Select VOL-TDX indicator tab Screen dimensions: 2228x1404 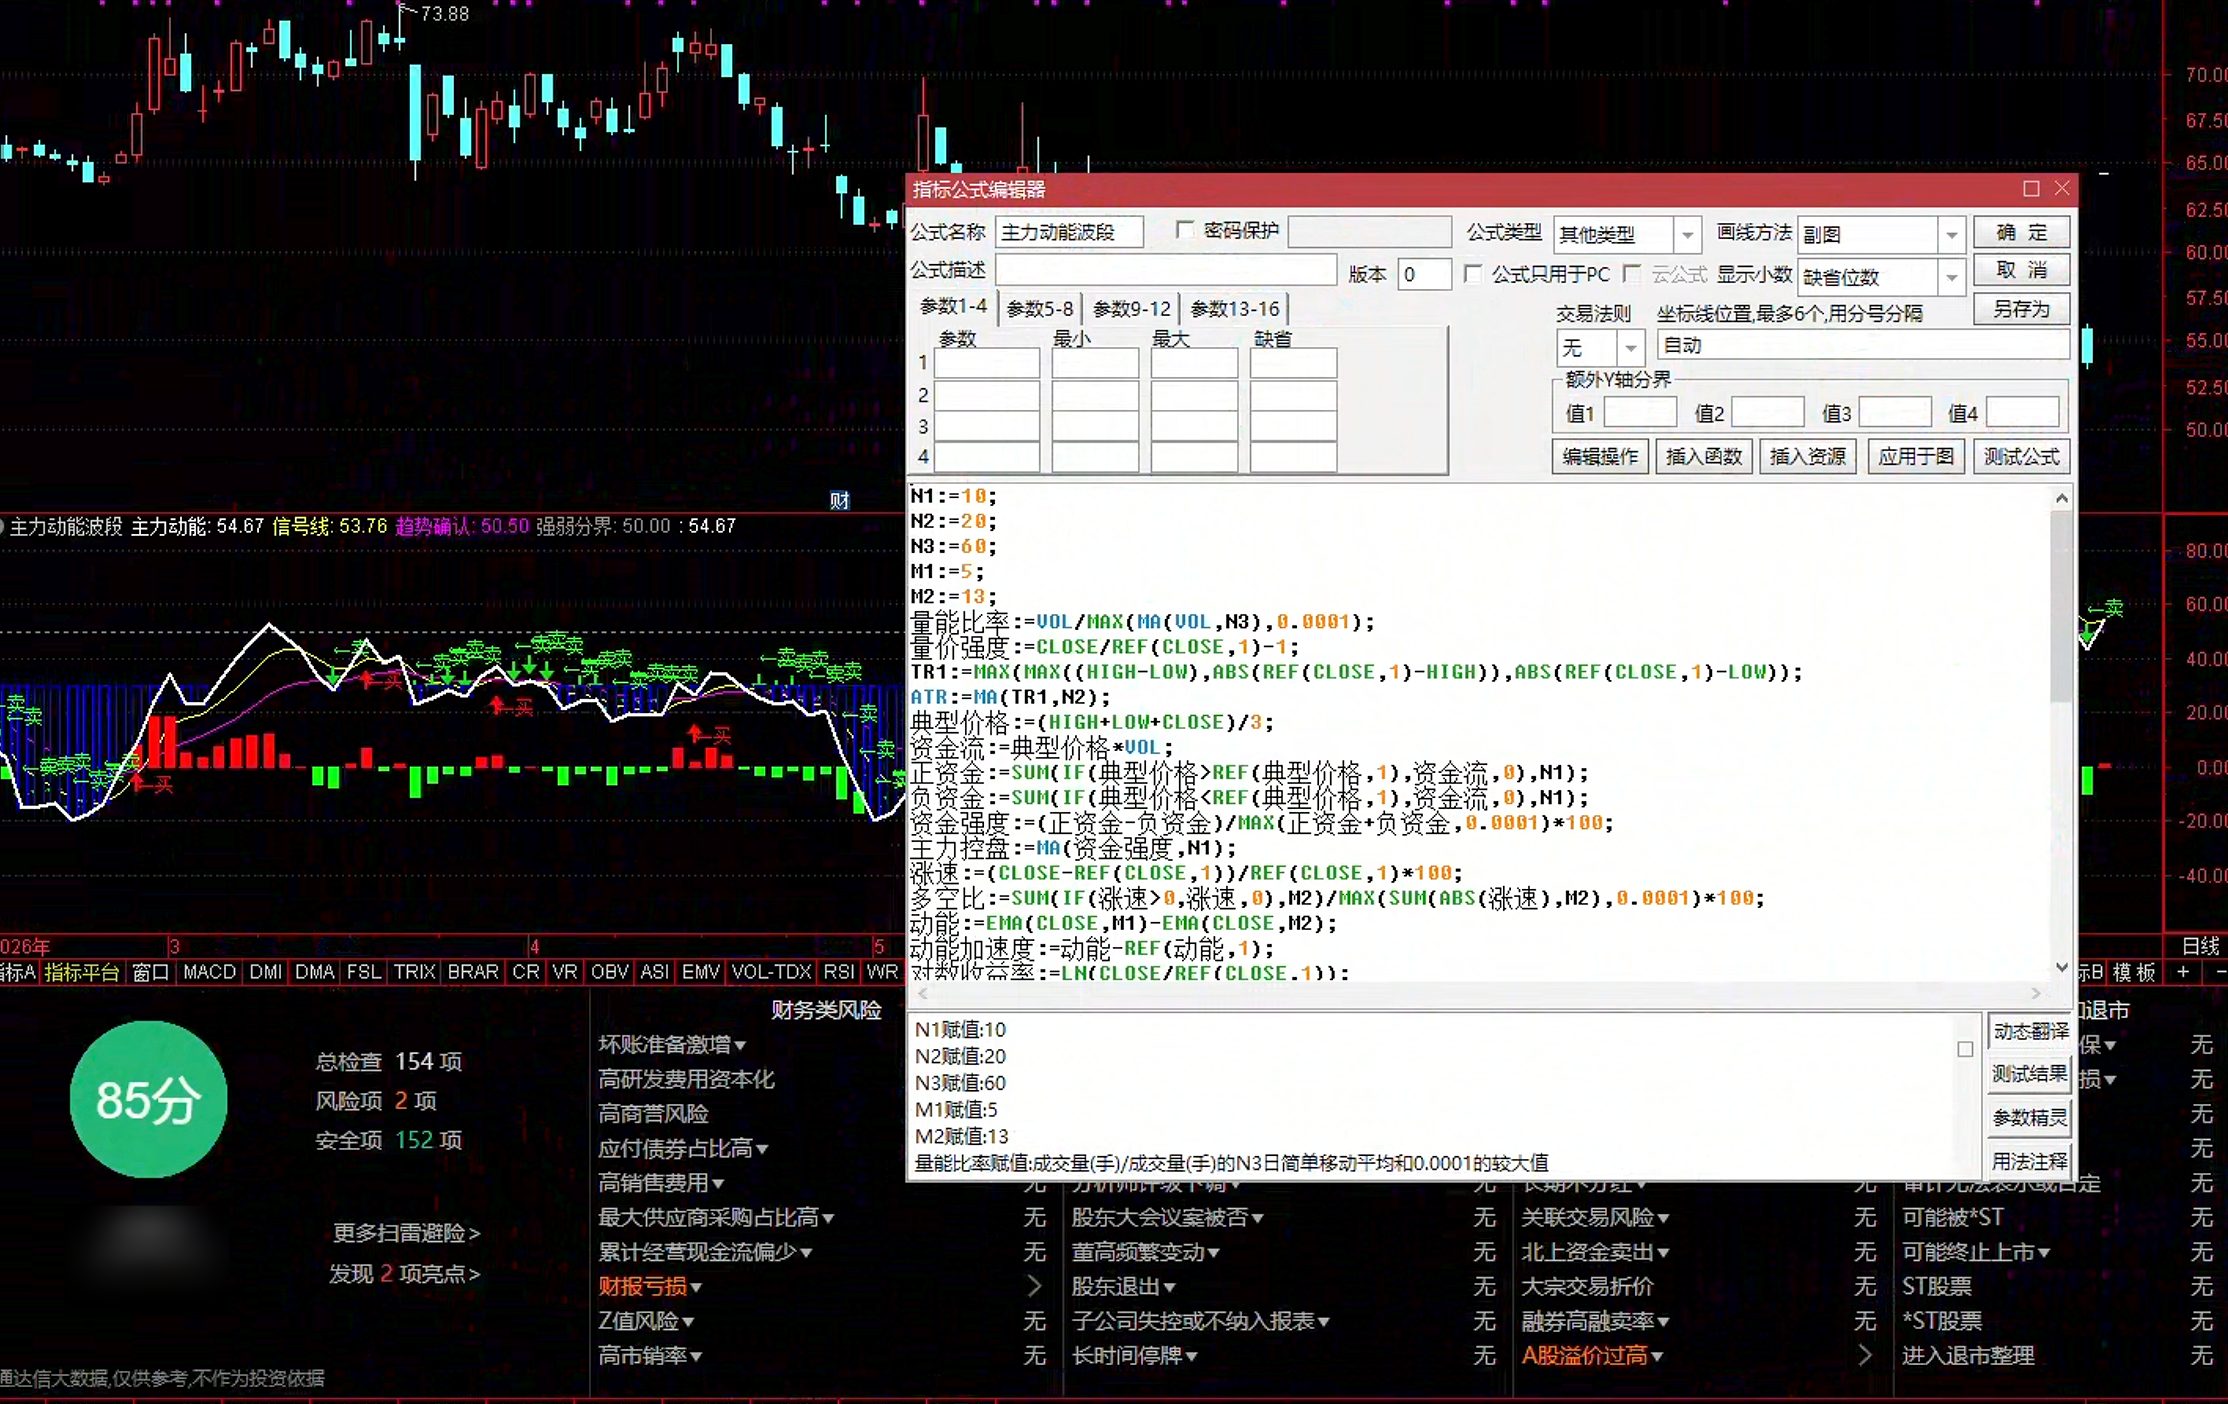[771, 972]
